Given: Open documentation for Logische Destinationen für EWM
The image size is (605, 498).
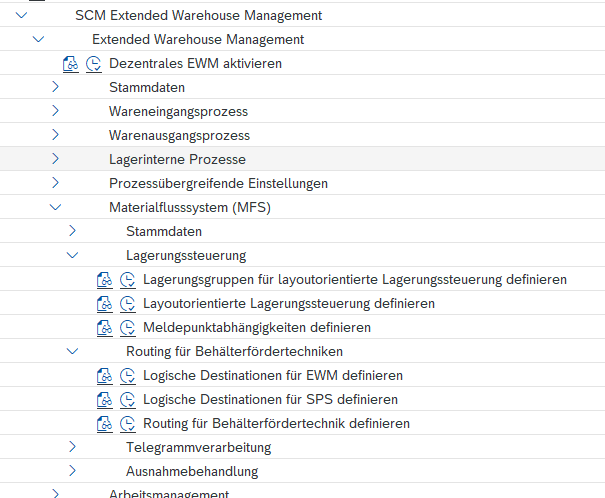Looking at the screenshot, I should coord(105,376).
